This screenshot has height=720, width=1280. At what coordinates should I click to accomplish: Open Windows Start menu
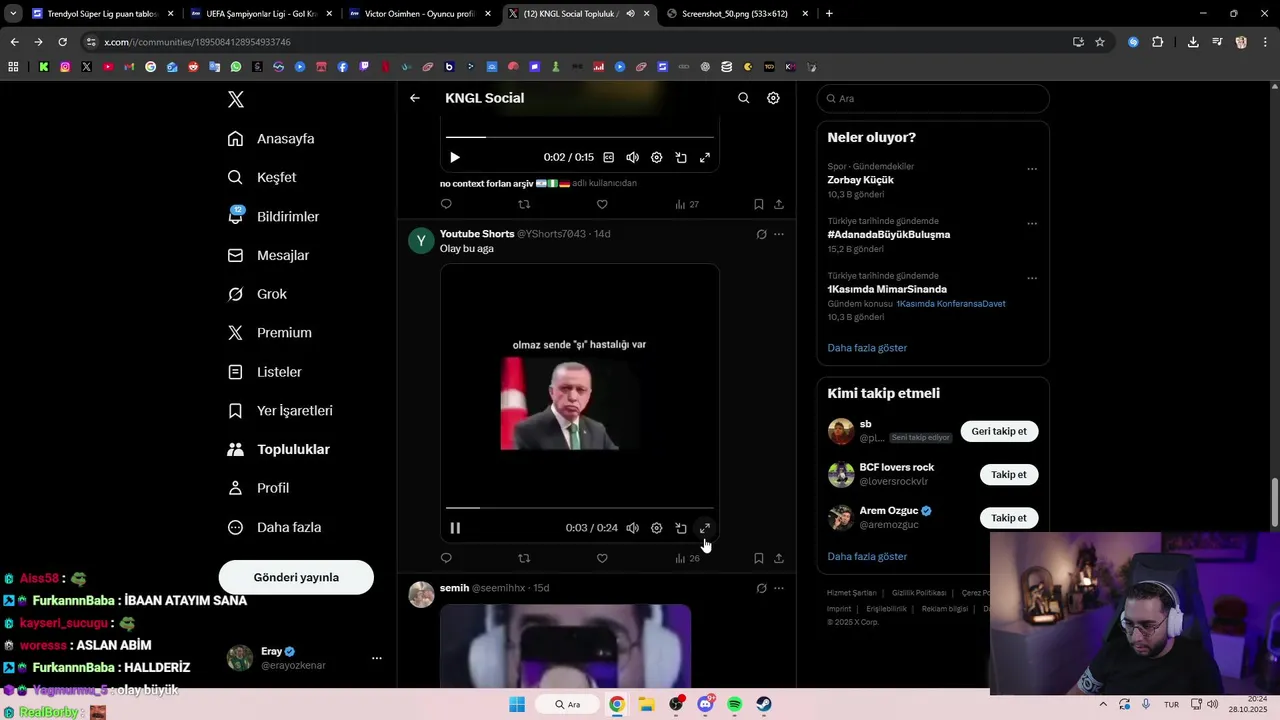(517, 704)
